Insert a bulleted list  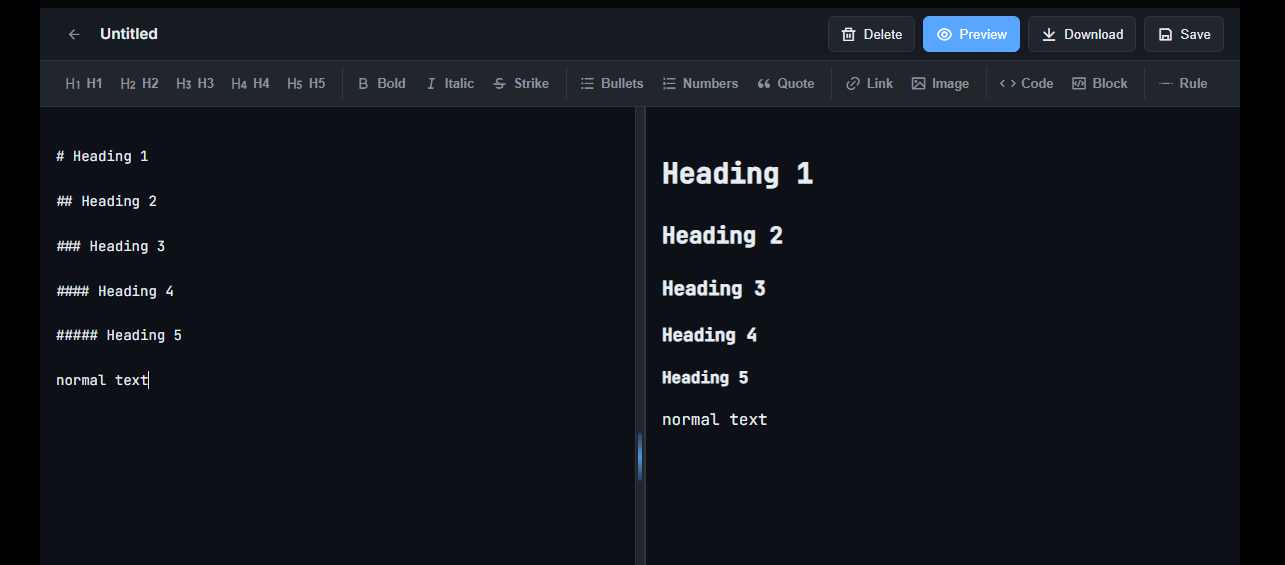612,84
